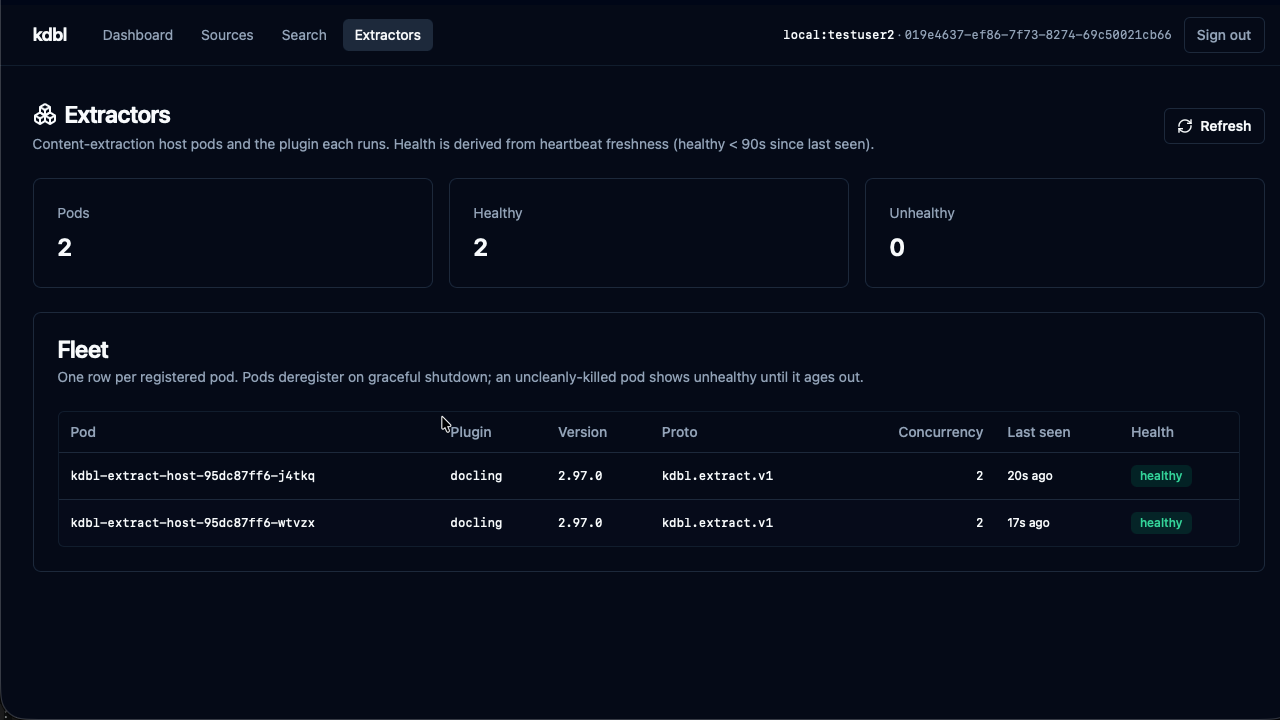This screenshot has width=1280, height=720.
Task: Click the Refresh button
Action: (1214, 126)
